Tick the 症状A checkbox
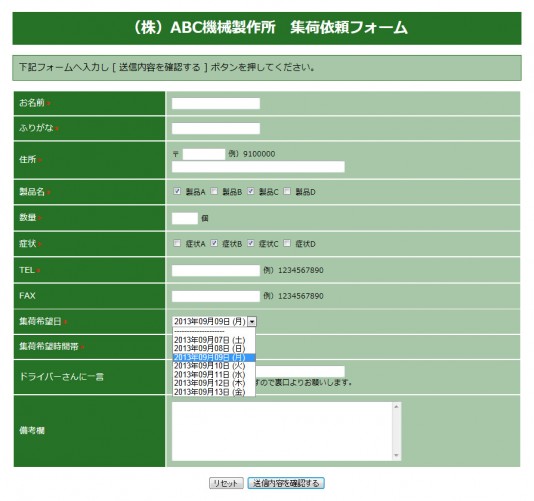534x501 pixels. [177, 243]
